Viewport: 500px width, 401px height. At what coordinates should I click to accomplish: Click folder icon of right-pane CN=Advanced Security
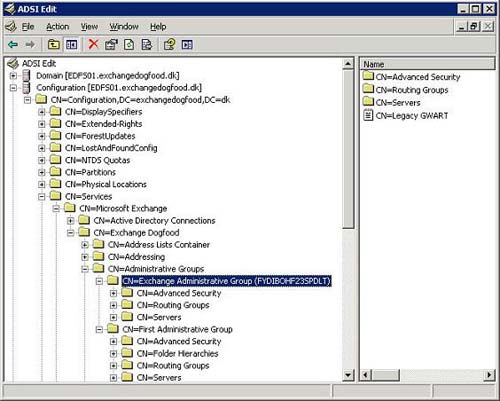368,76
